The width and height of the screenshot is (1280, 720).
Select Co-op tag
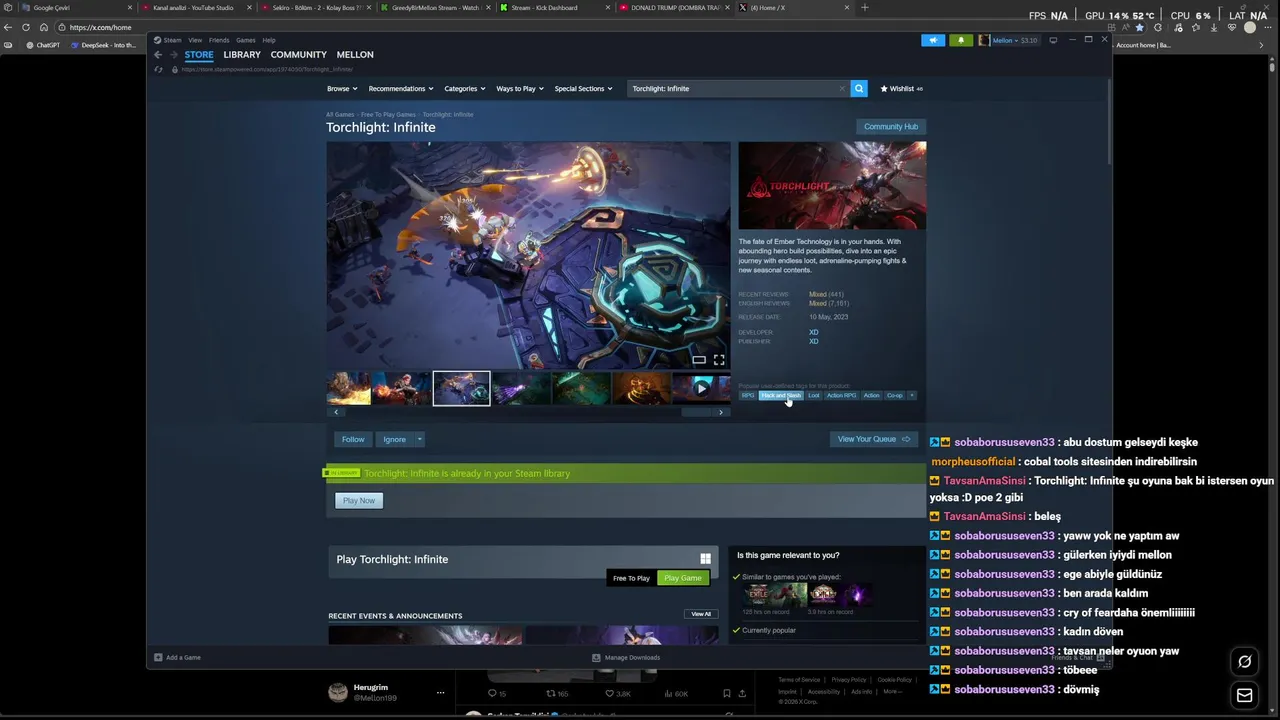(x=894, y=395)
